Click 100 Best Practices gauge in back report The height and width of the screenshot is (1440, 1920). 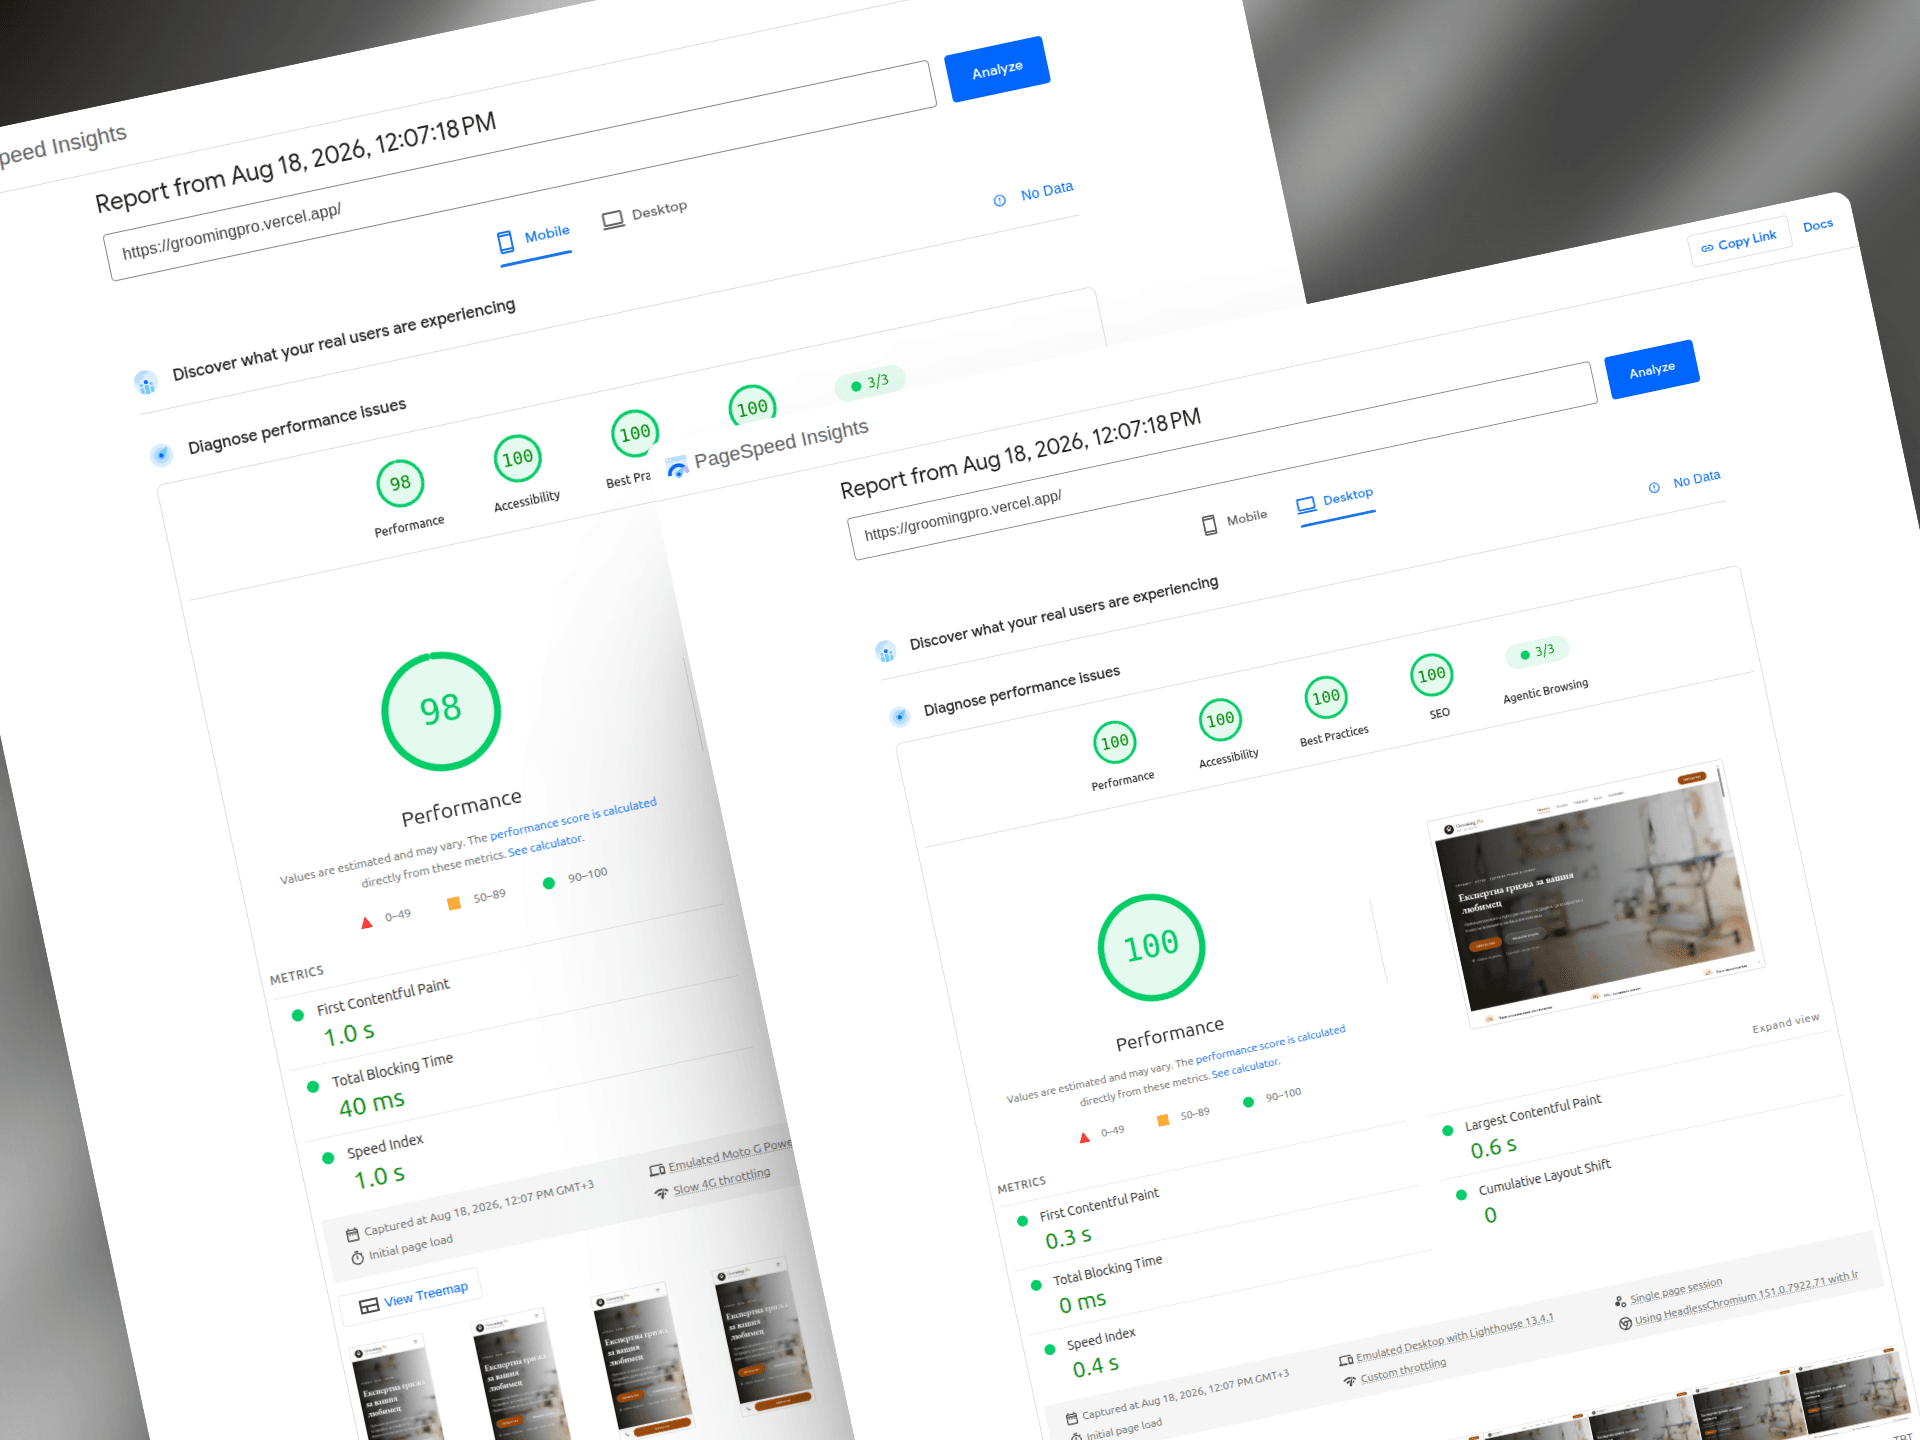(635, 433)
